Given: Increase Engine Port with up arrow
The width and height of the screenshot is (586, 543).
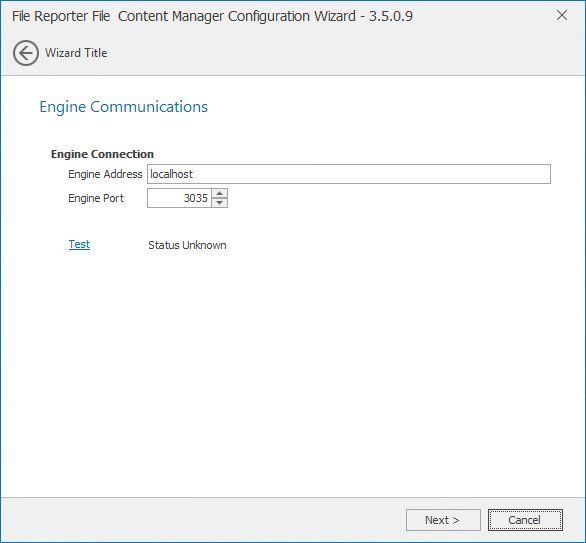Looking at the screenshot, I should 220,193.
